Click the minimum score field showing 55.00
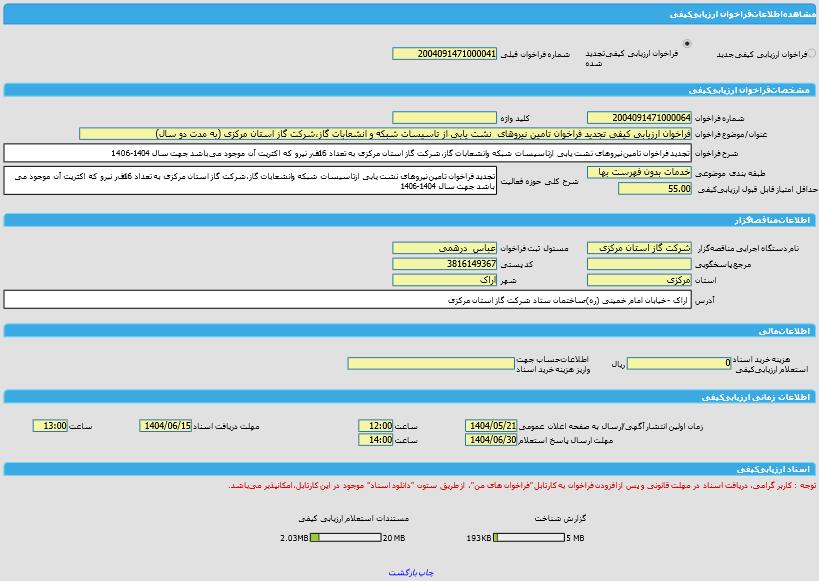The height and width of the screenshot is (581, 819). coord(654,189)
